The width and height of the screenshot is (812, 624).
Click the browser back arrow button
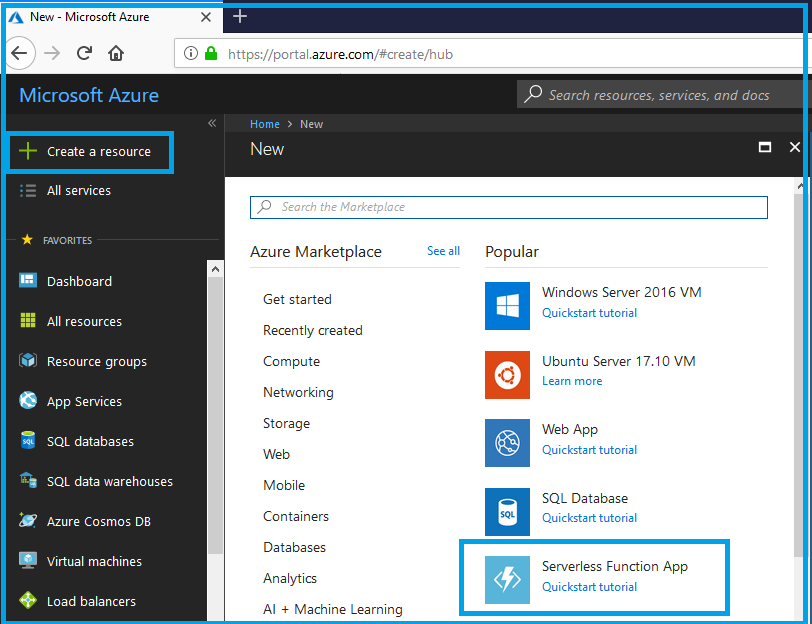[x=20, y=53]
